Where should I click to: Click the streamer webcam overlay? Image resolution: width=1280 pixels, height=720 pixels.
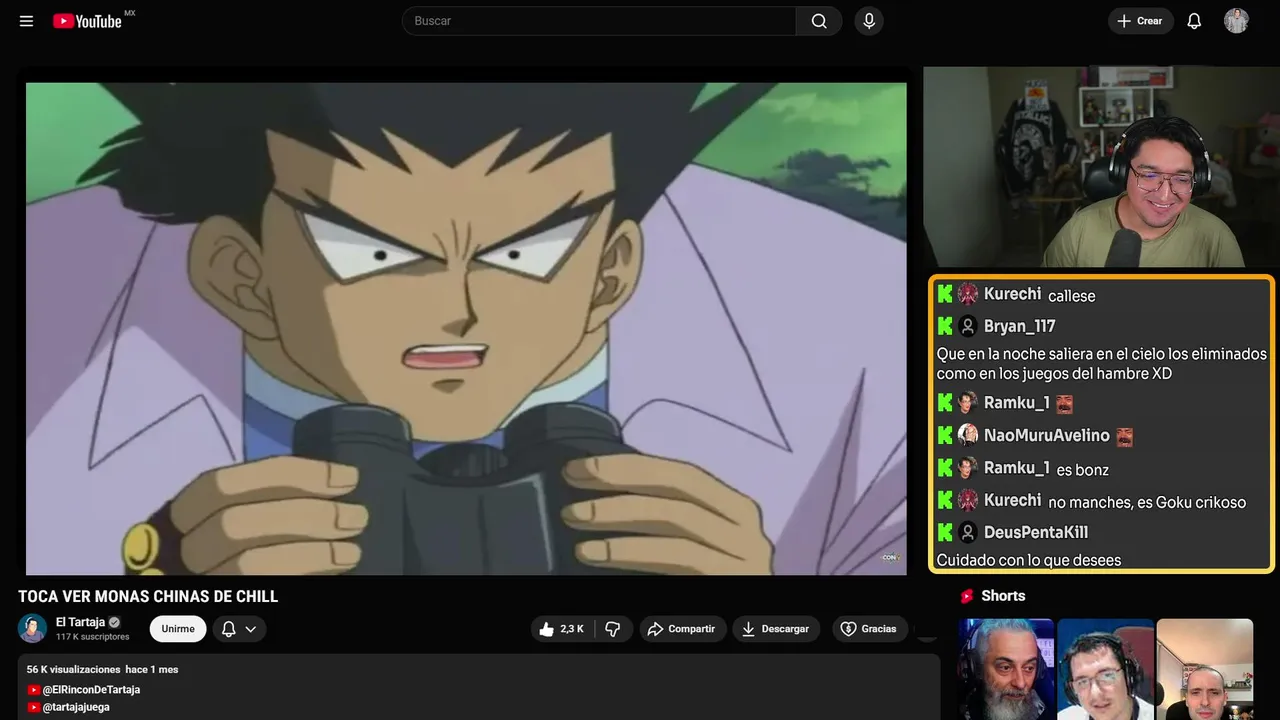(x=1101, y=167)
